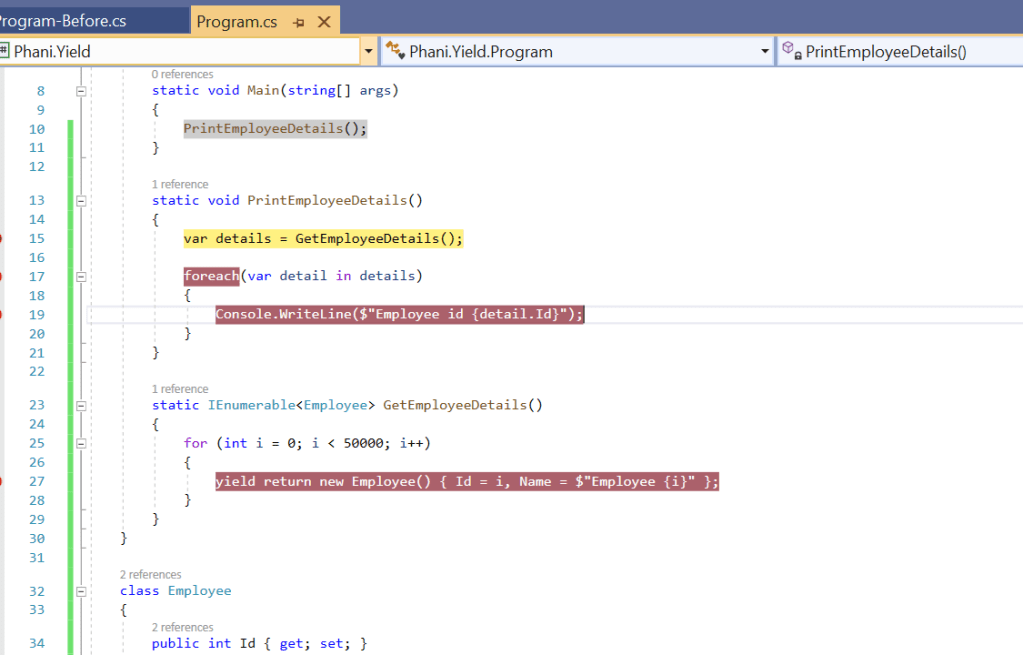The image size is (1023, 655).
Task: Toggle the breakpoint on line 27
Action: (x=2, y=481)
